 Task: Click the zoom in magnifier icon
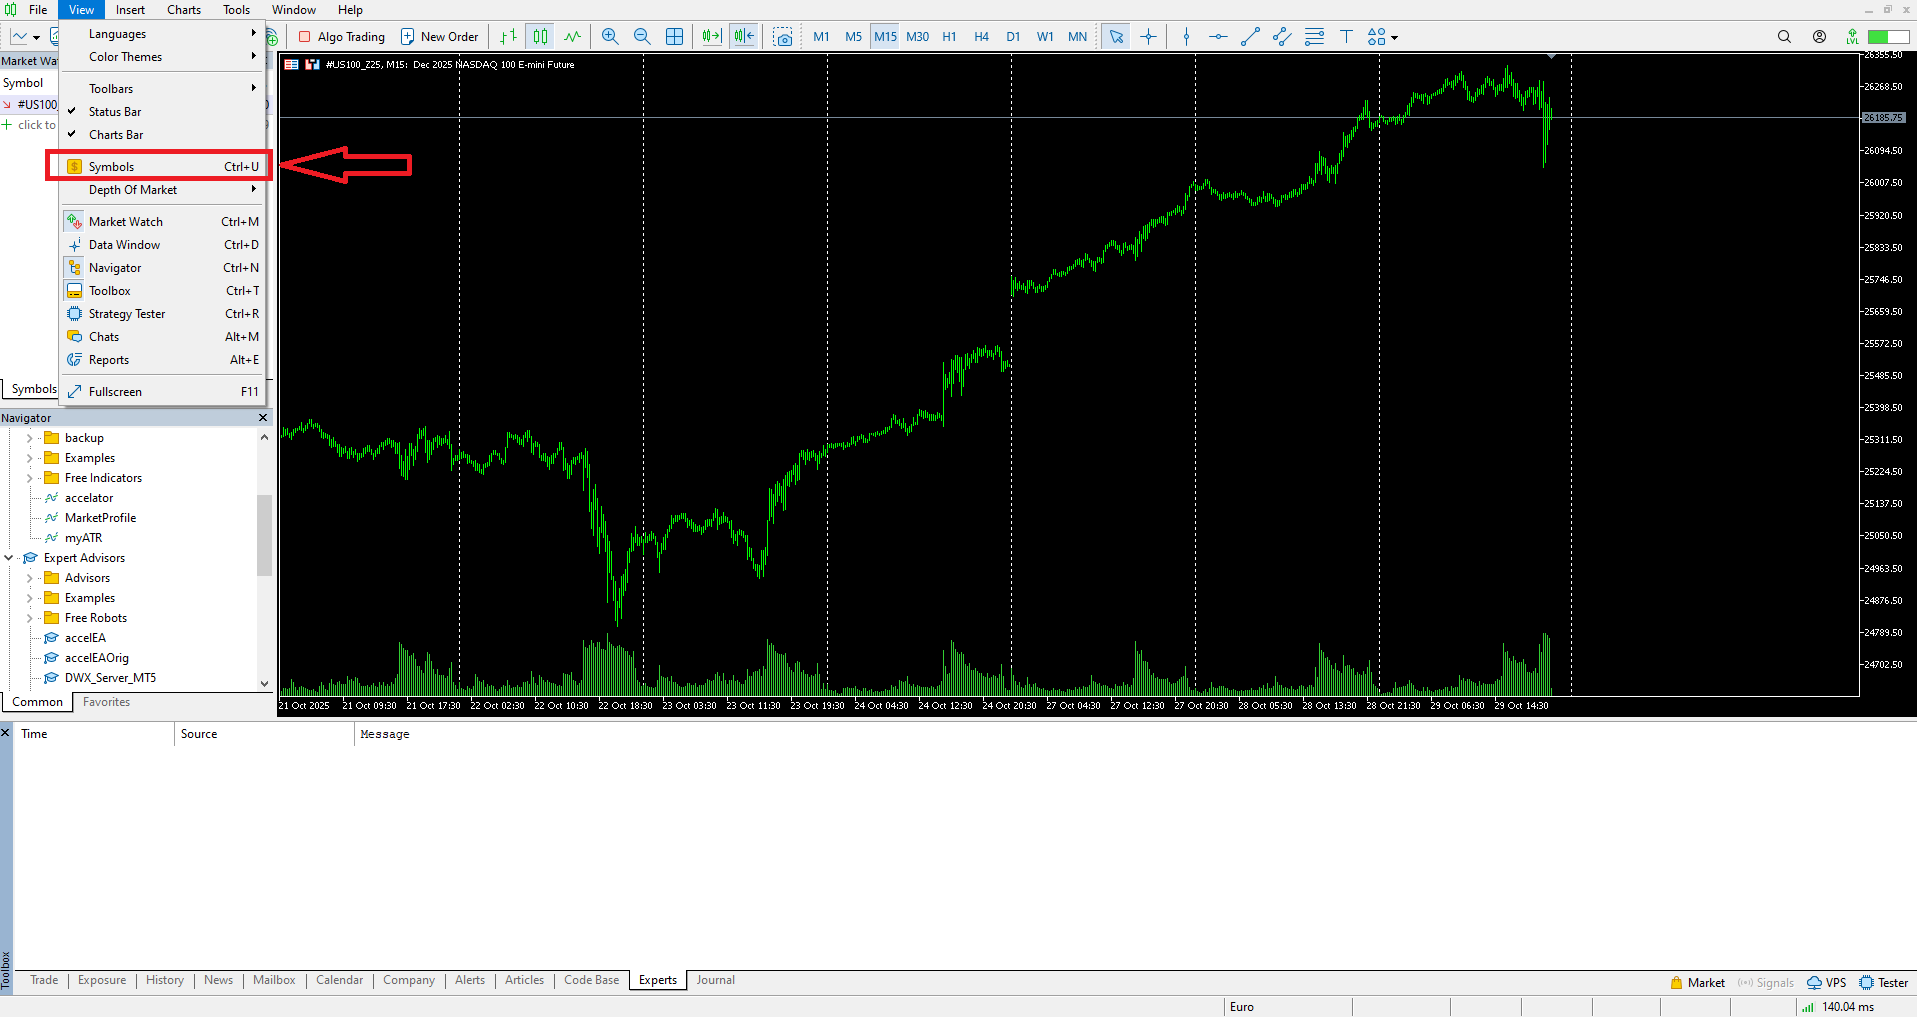[610, 37]
